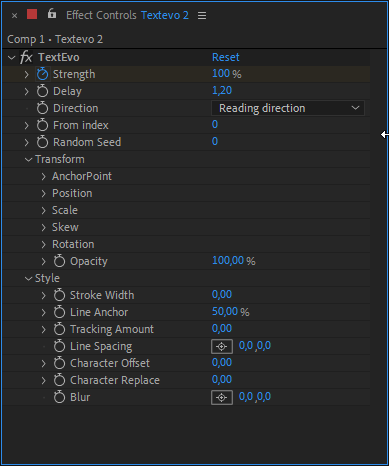Enable the Opacity stopwatch icon

59,261
